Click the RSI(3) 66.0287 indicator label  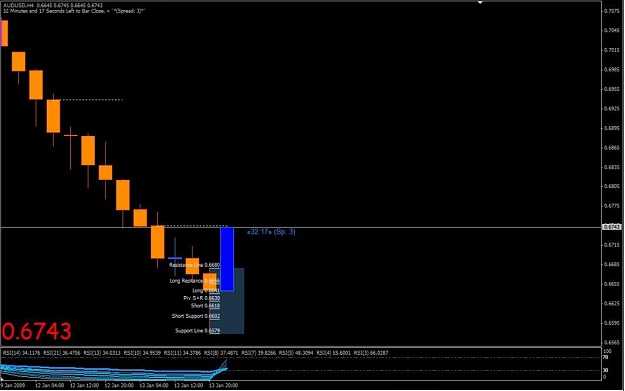pos(371,353)
